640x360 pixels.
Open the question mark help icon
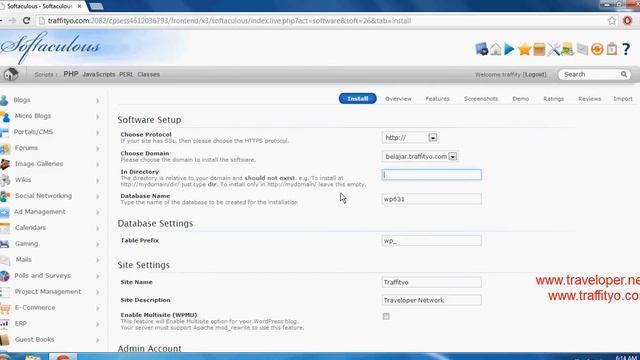(x=626, y=49)
